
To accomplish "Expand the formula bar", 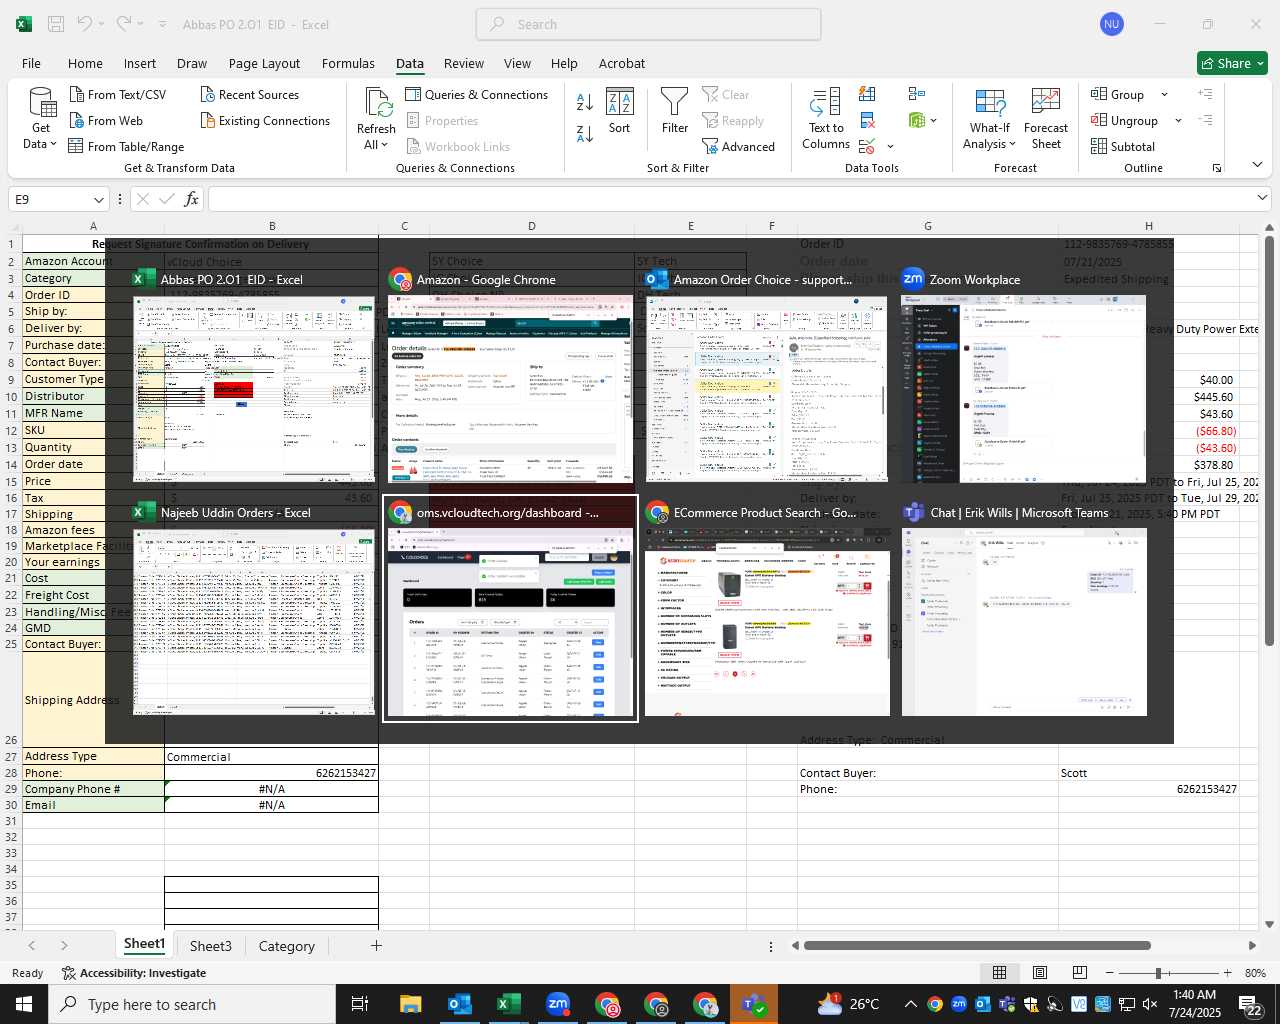I will 1262,198.
